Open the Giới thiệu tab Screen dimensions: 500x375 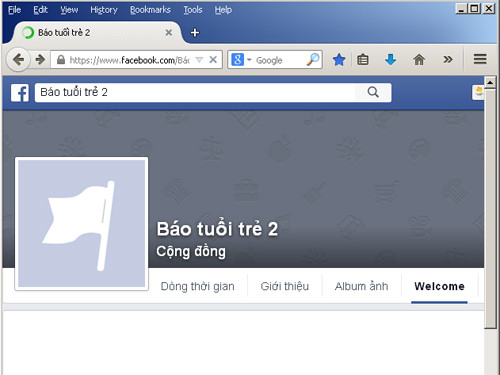point(285,286)
